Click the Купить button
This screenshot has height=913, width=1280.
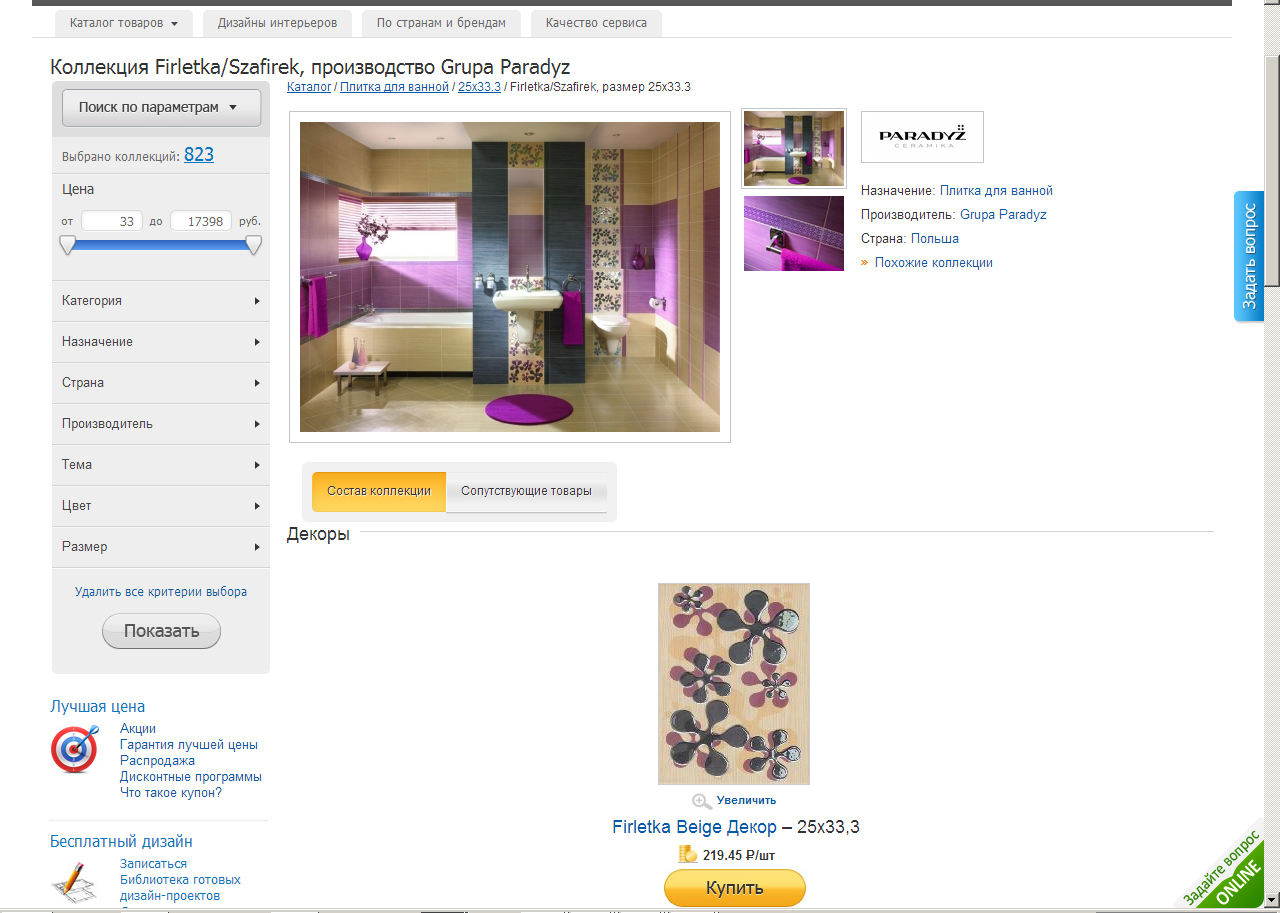pos(735,888)
